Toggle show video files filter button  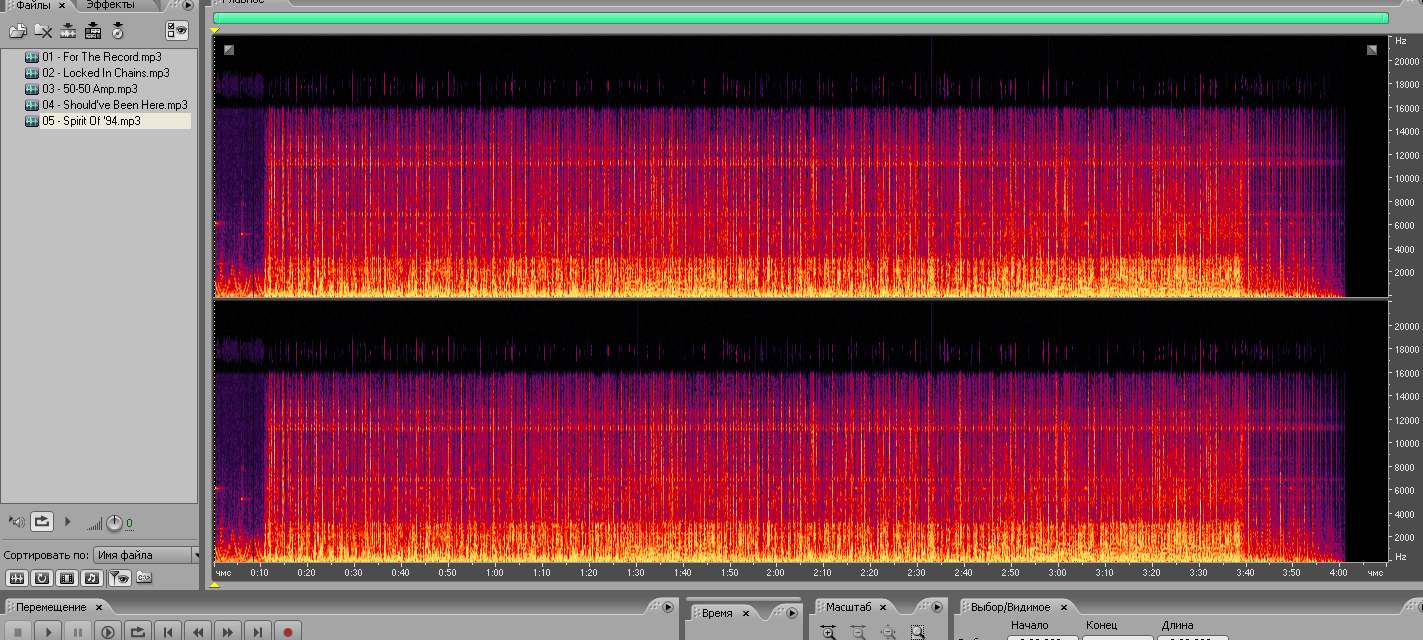67,577
